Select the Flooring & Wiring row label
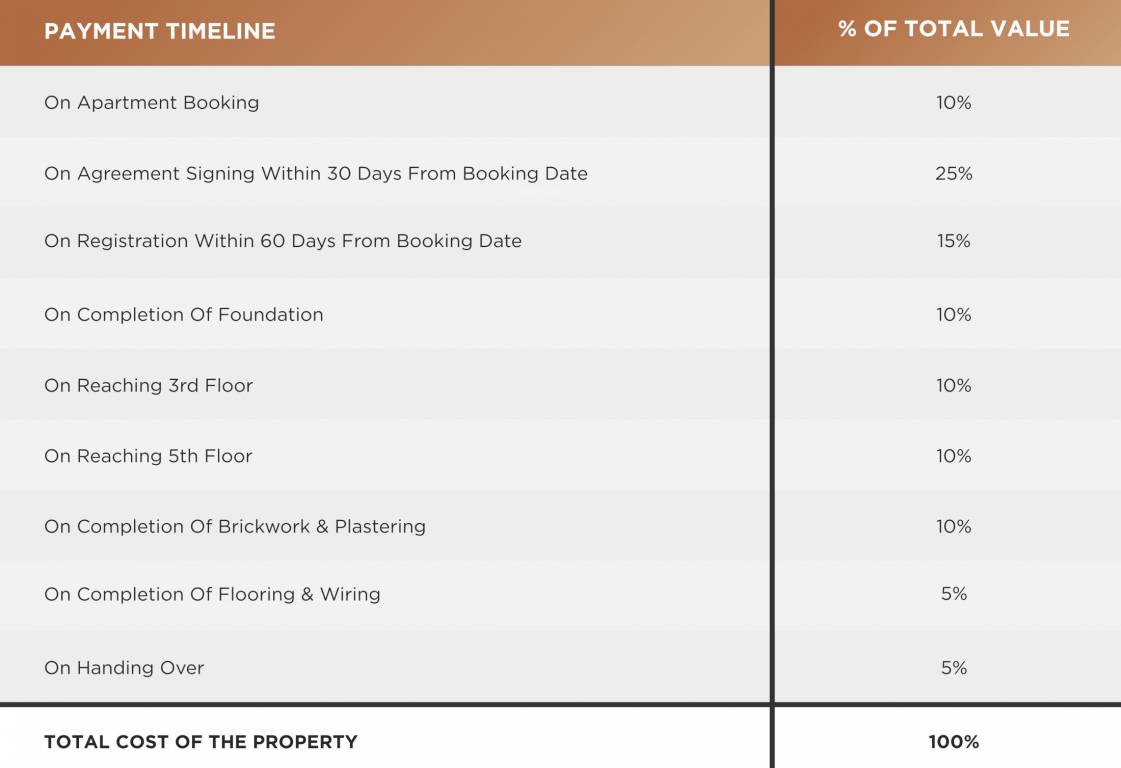Viewport: 1121px width, 768px height. (x=212, y=594)
